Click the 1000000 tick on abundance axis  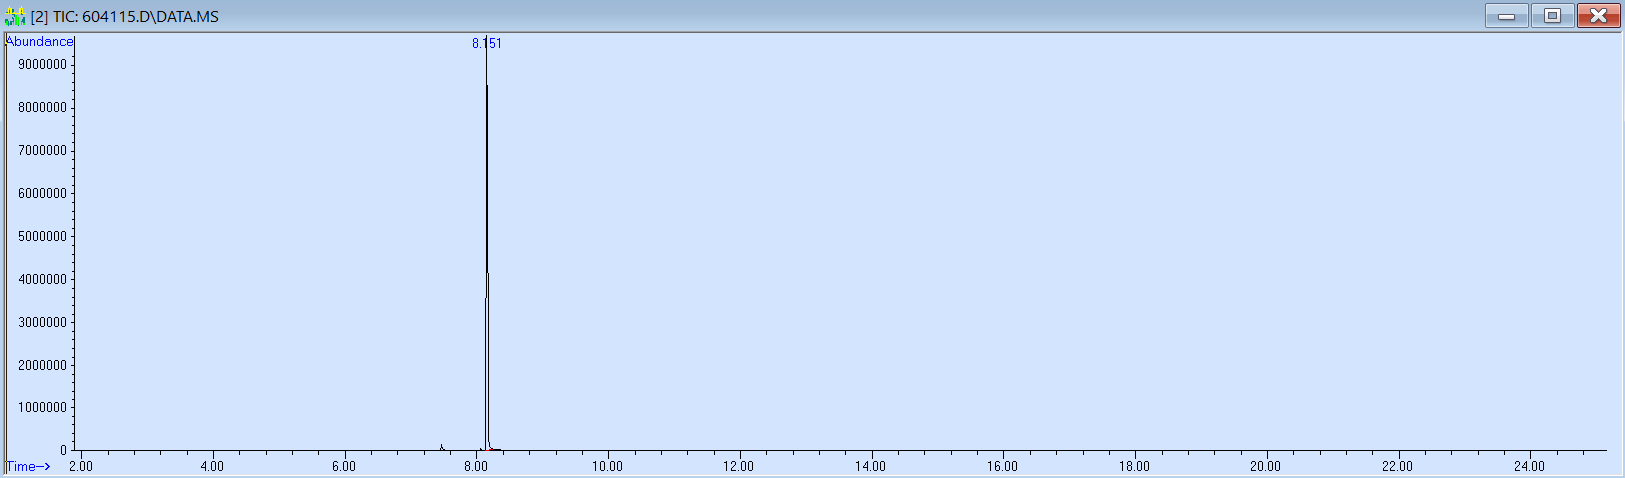coord(42,408)
